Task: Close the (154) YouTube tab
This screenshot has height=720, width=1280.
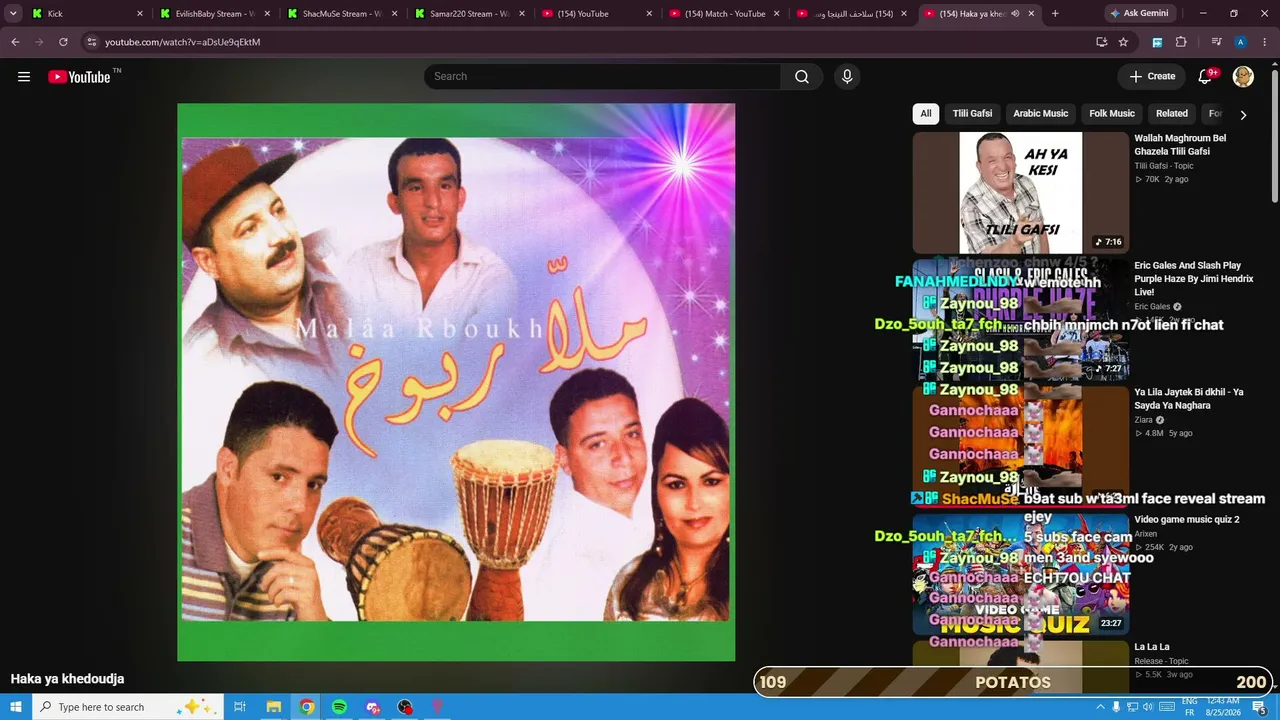Action: (649, 14)
